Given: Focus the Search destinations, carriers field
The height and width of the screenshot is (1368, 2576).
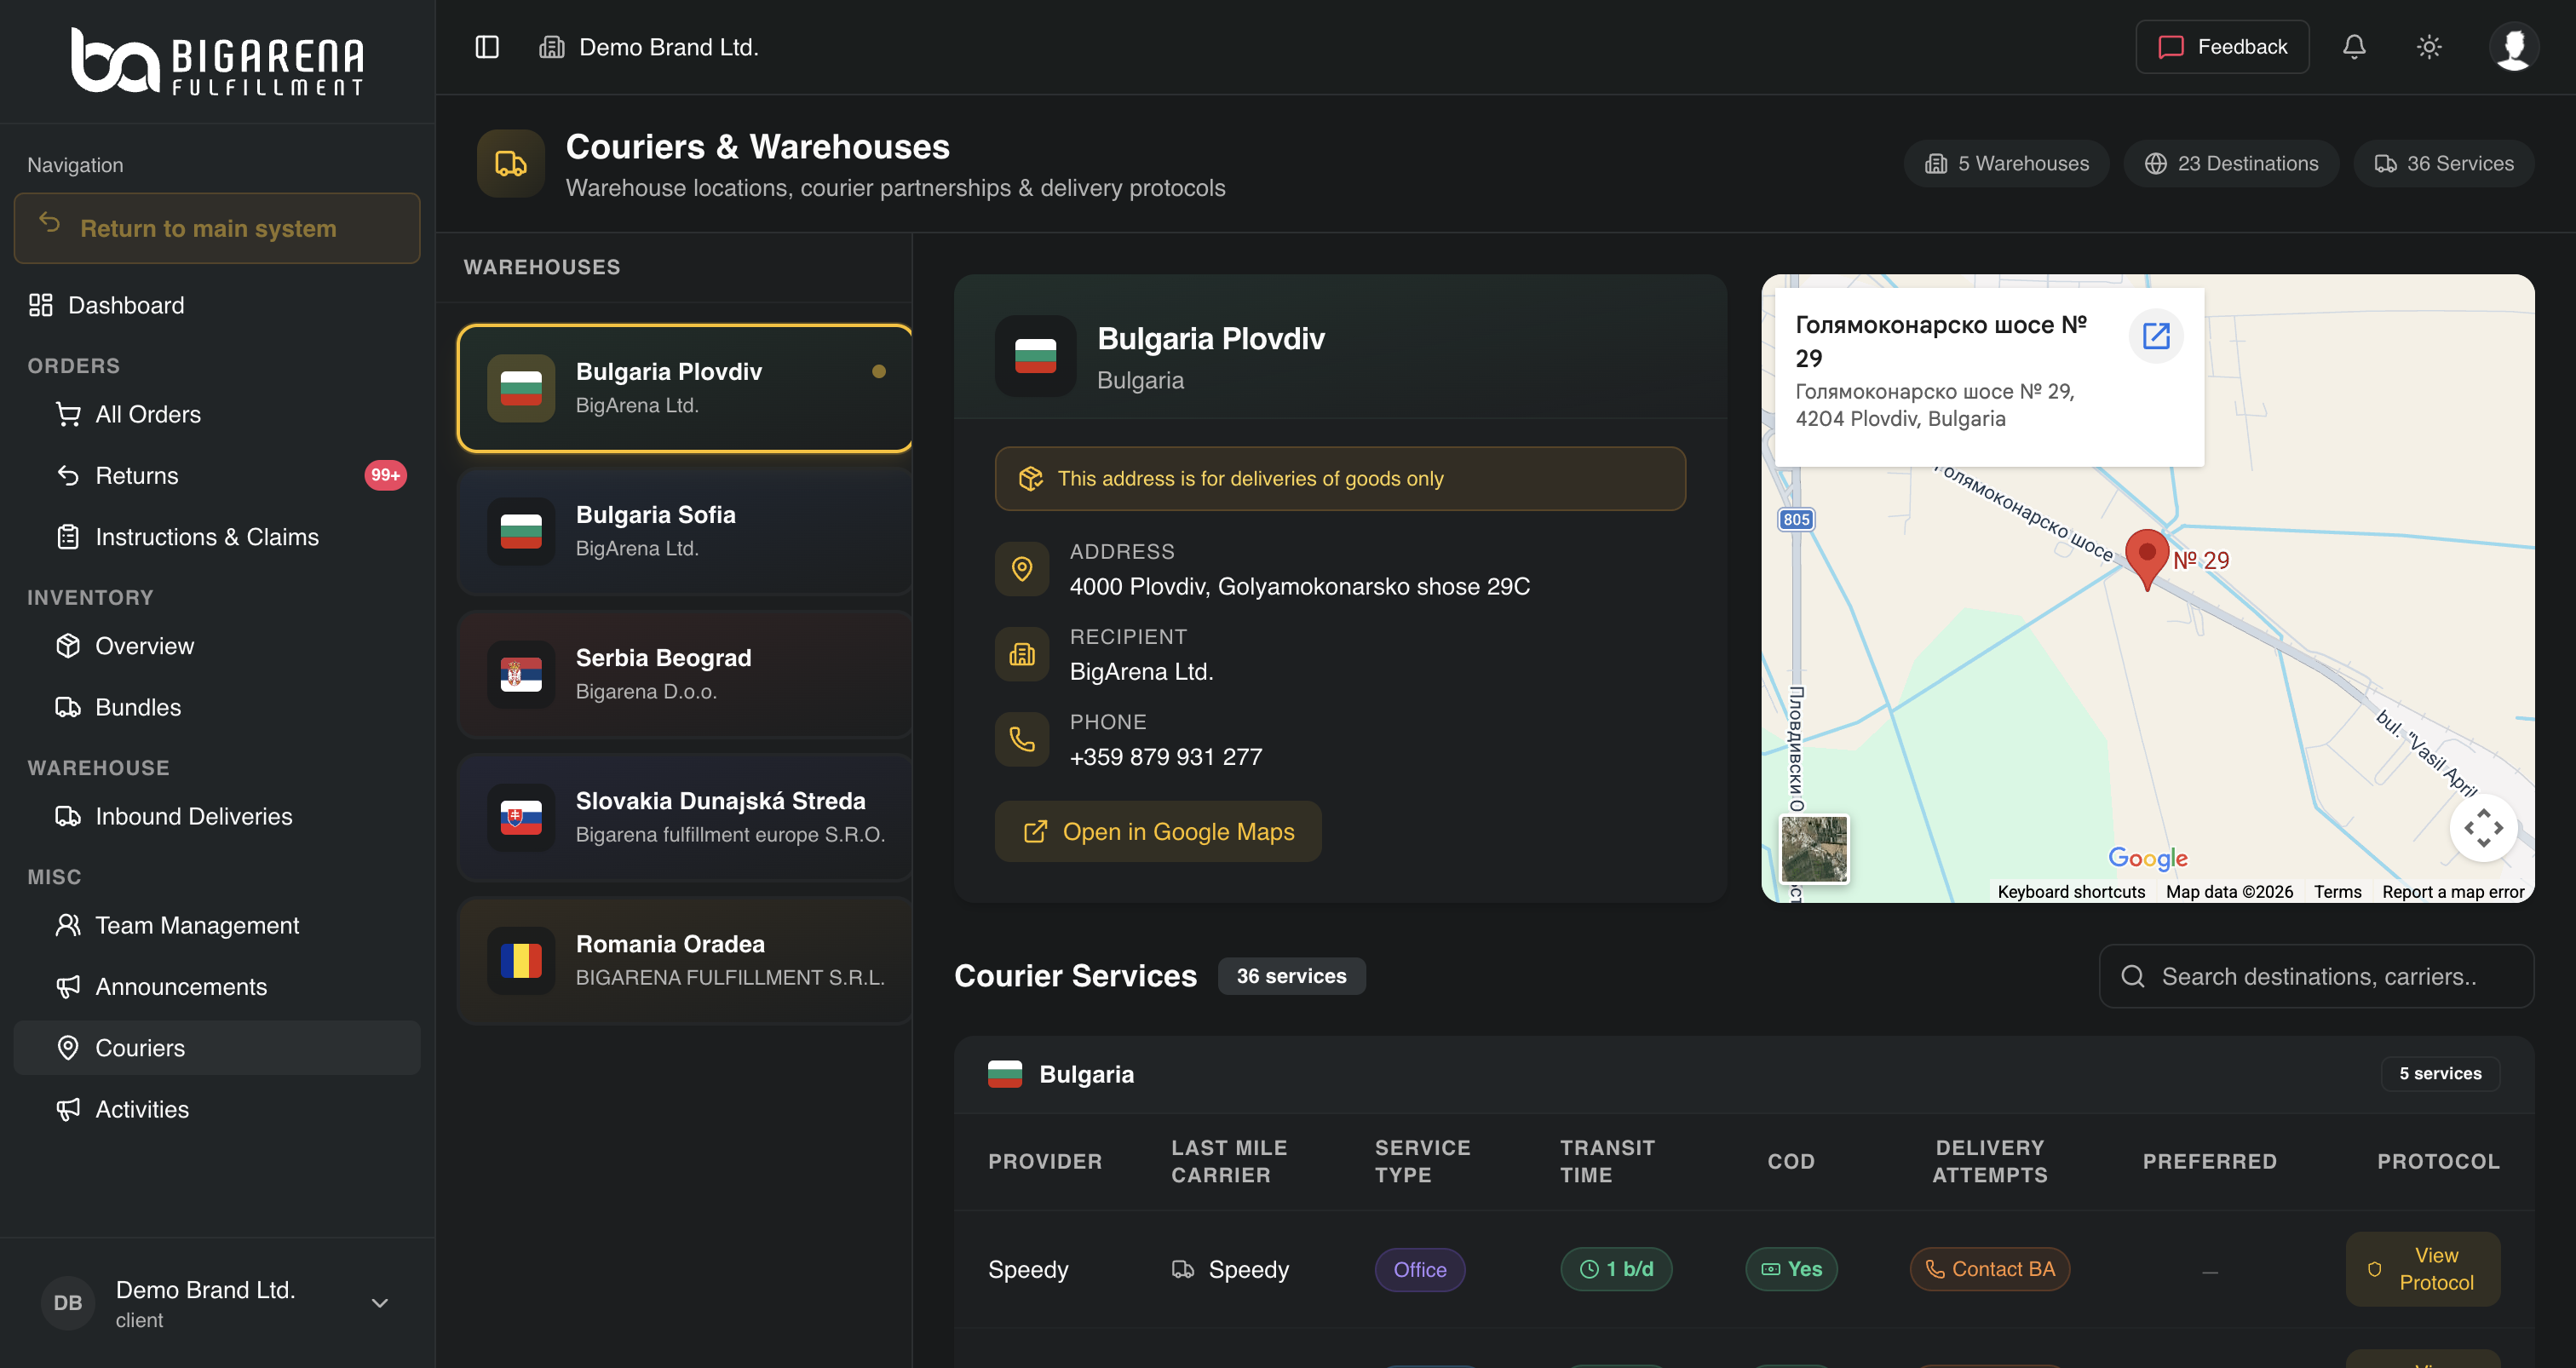Looking at the screenshot, I should (2317, 976).
